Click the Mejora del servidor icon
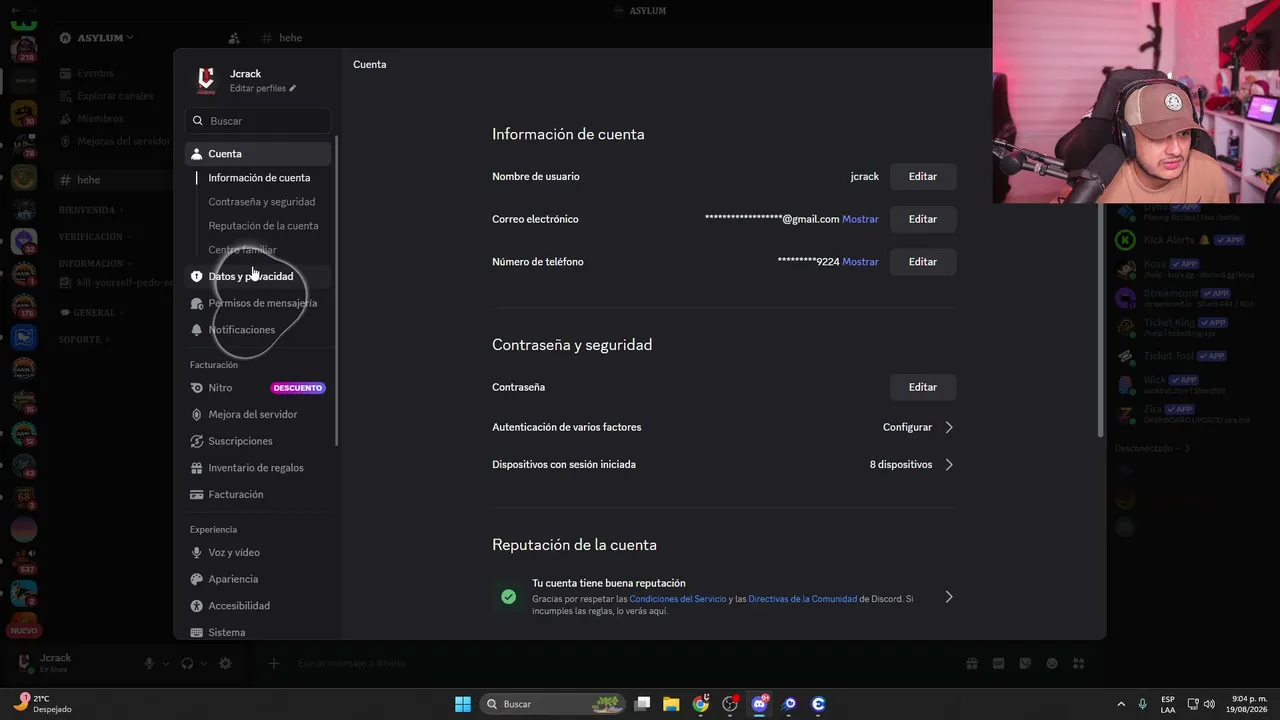The width and height of the screenshot is (1280, 720). [197, 415]
